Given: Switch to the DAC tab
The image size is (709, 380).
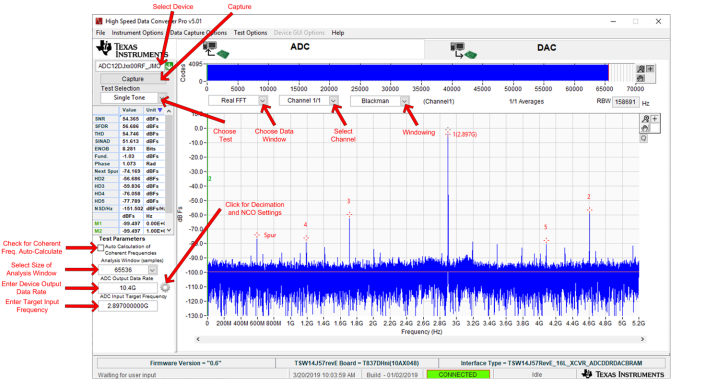Looking at the screenshot, I should coord(547,49).
